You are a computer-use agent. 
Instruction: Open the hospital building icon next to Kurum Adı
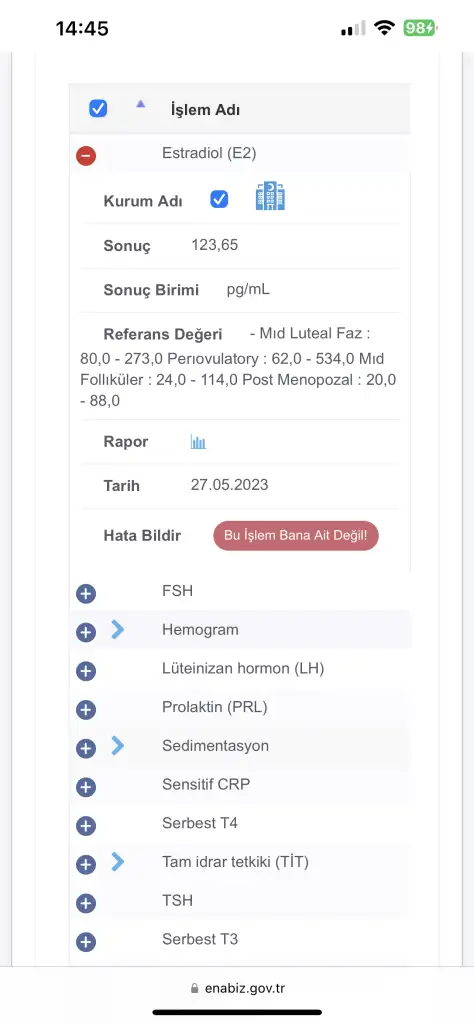[x=270, y=196]
